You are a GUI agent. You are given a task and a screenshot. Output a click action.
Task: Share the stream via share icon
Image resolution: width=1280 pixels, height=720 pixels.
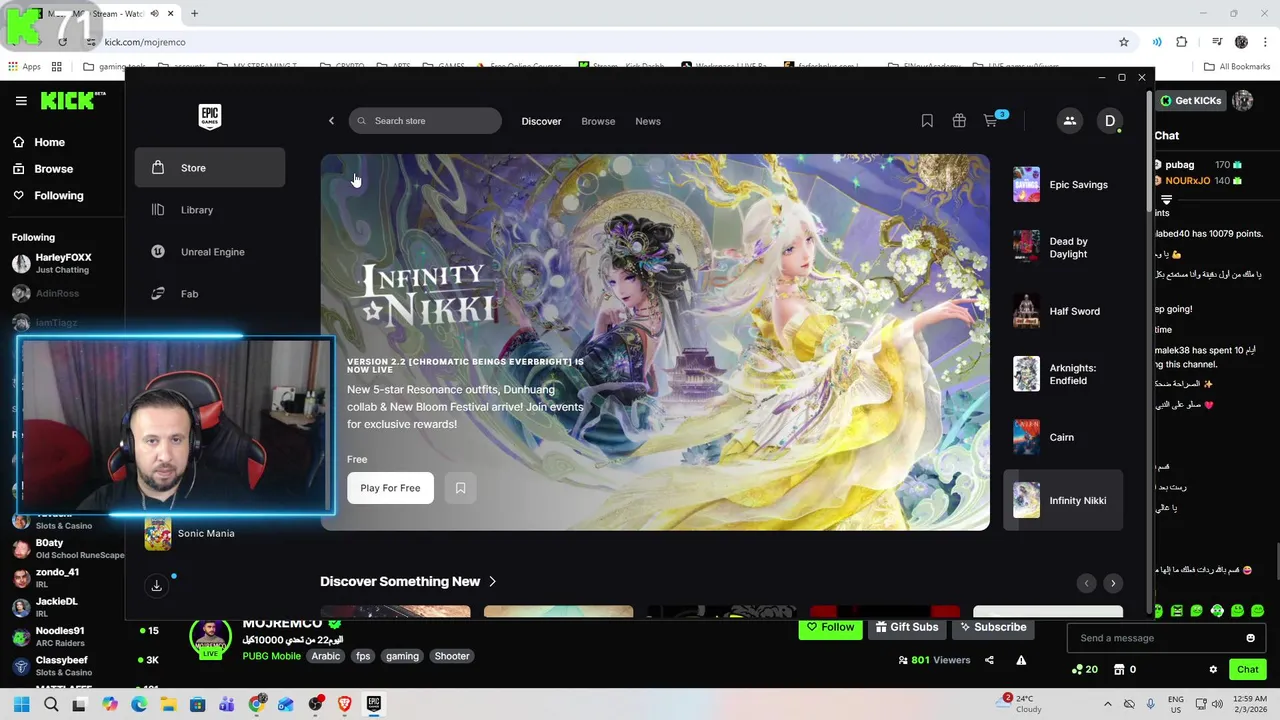[x=989, y=660]
